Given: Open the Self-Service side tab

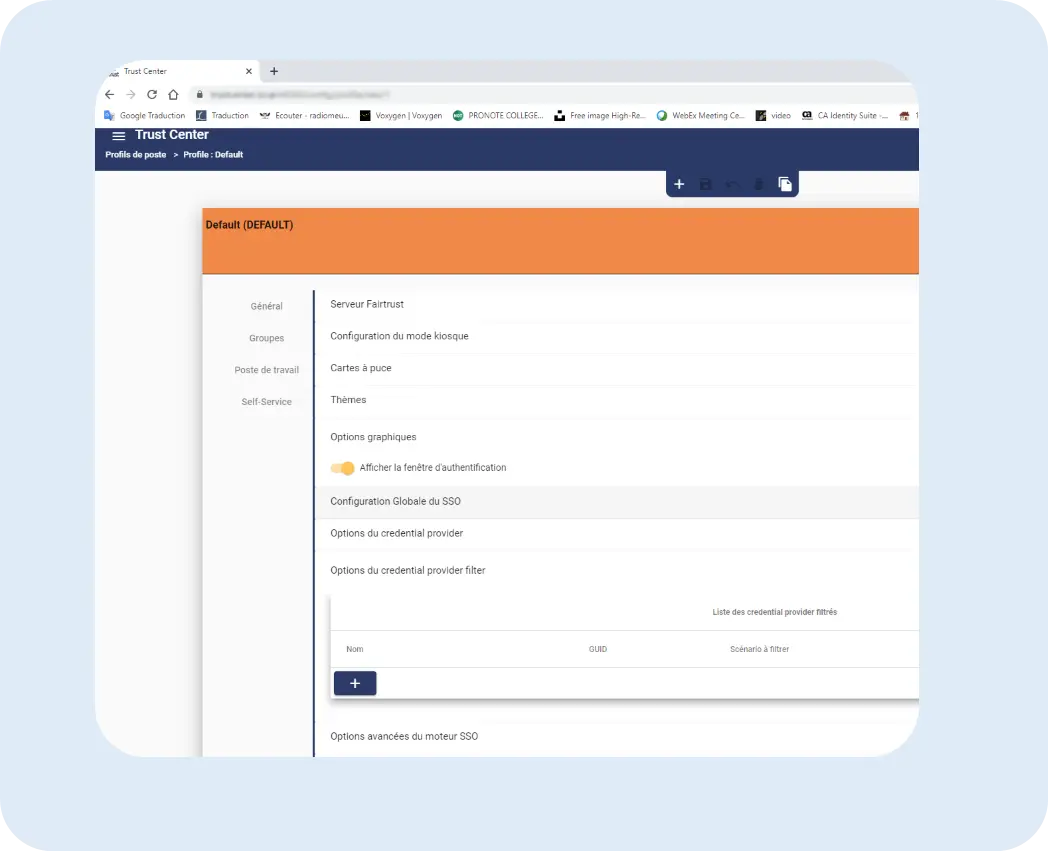Looking at the screenshot, I should pos(266,402).
